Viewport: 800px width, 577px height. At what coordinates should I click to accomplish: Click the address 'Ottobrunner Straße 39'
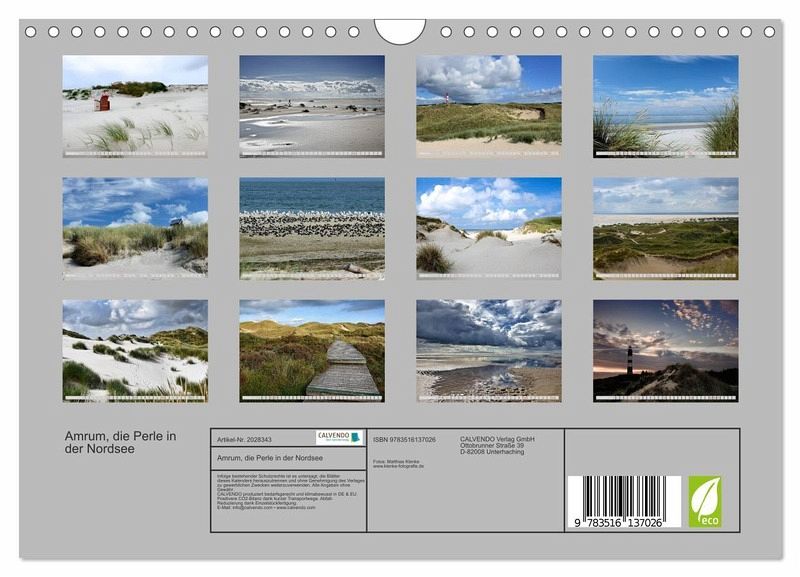(492, 445)
